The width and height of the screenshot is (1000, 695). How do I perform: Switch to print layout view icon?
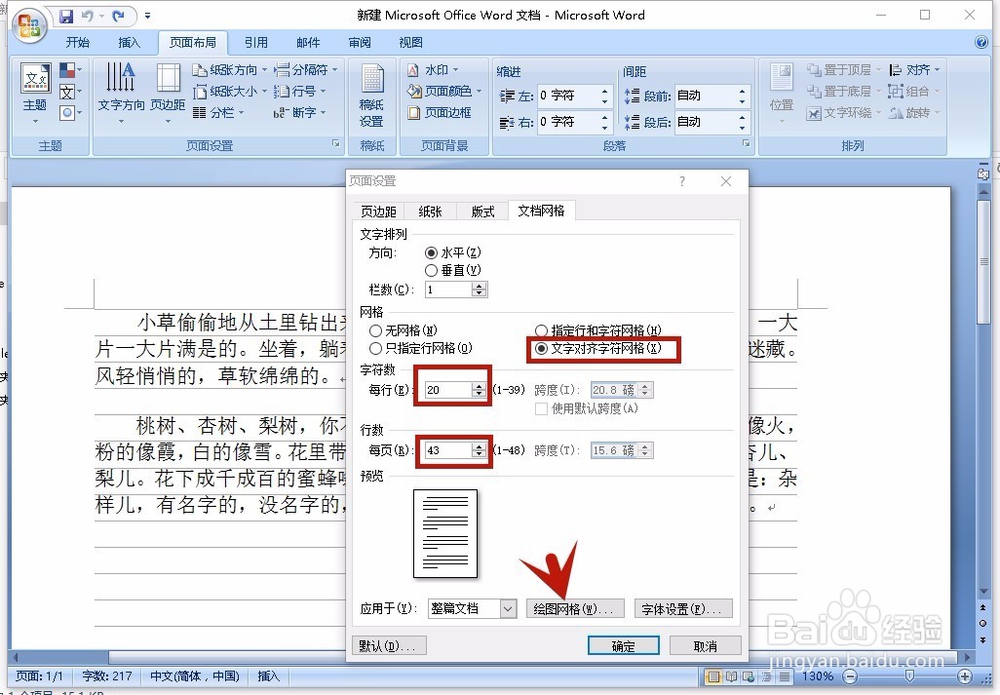pos(713,676)
